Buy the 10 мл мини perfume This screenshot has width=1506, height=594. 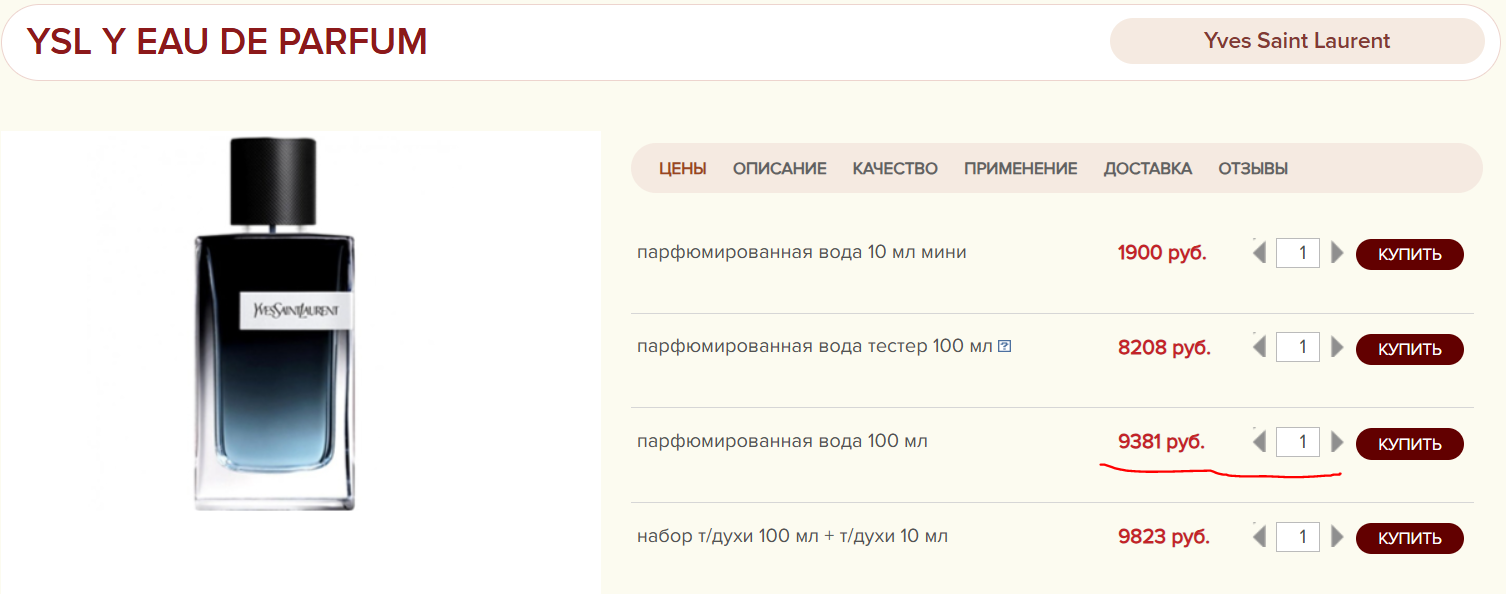coord(1410,254)
